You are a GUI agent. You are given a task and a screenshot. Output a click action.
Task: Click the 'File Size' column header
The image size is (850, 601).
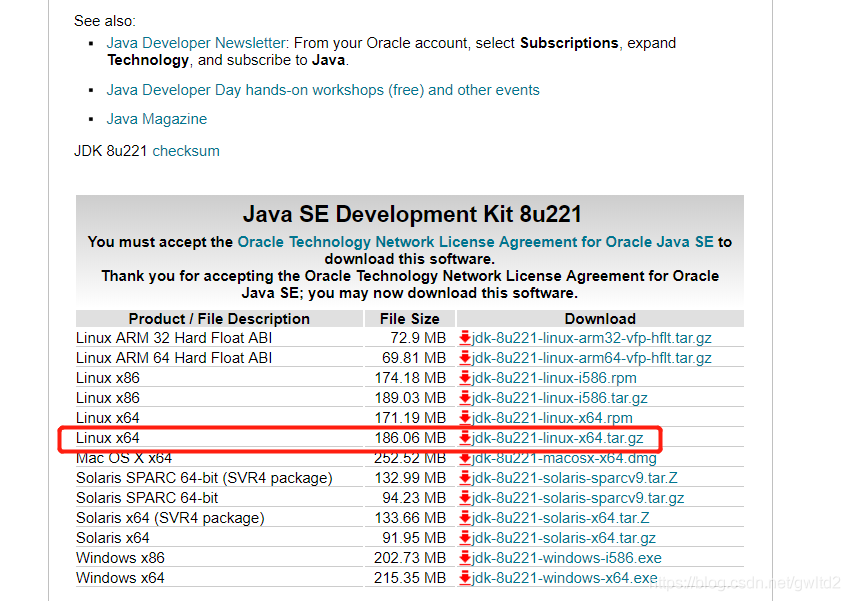coord(410,319)
